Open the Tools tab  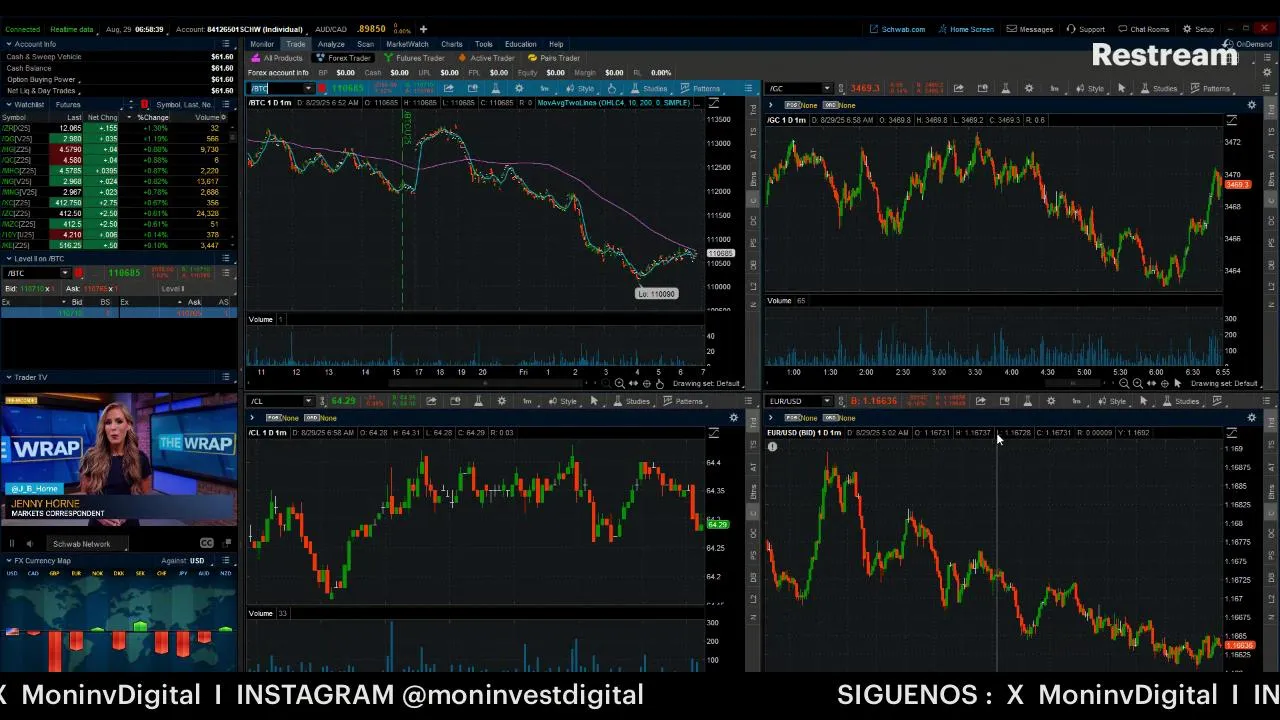click(x=484, y=44)
